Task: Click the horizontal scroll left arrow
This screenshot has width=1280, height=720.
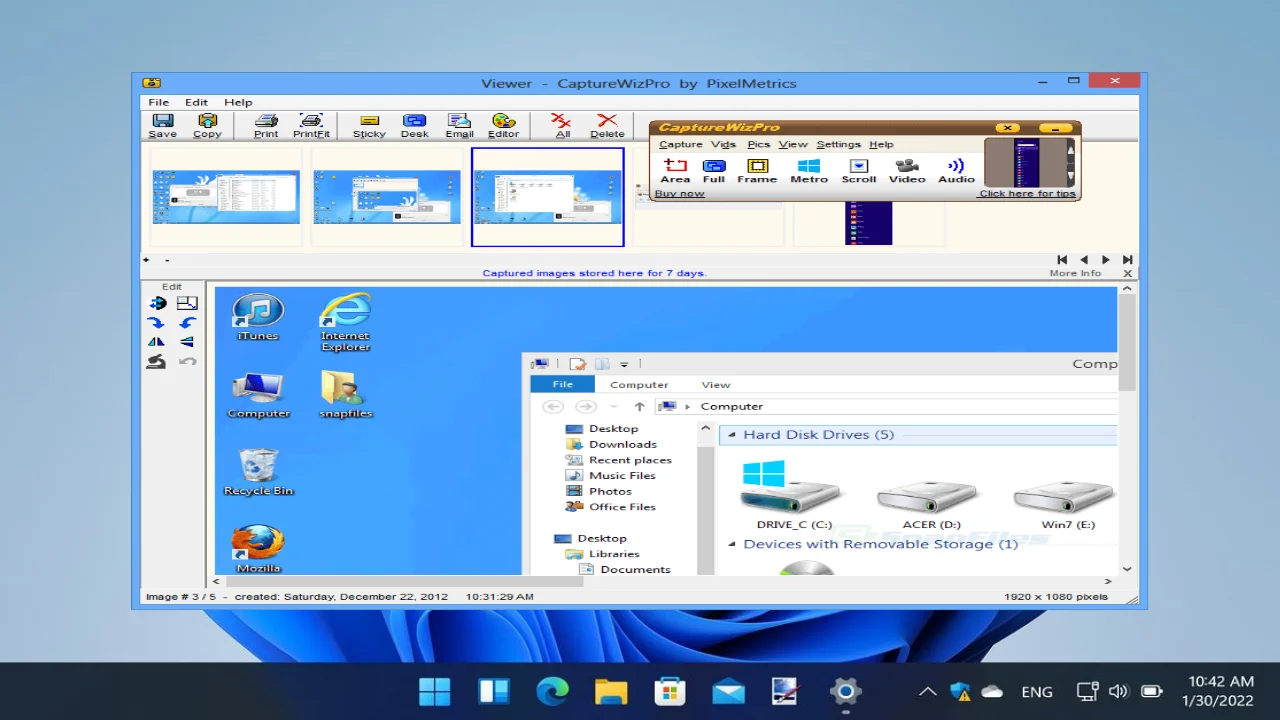Action: (x=218, y=581)
